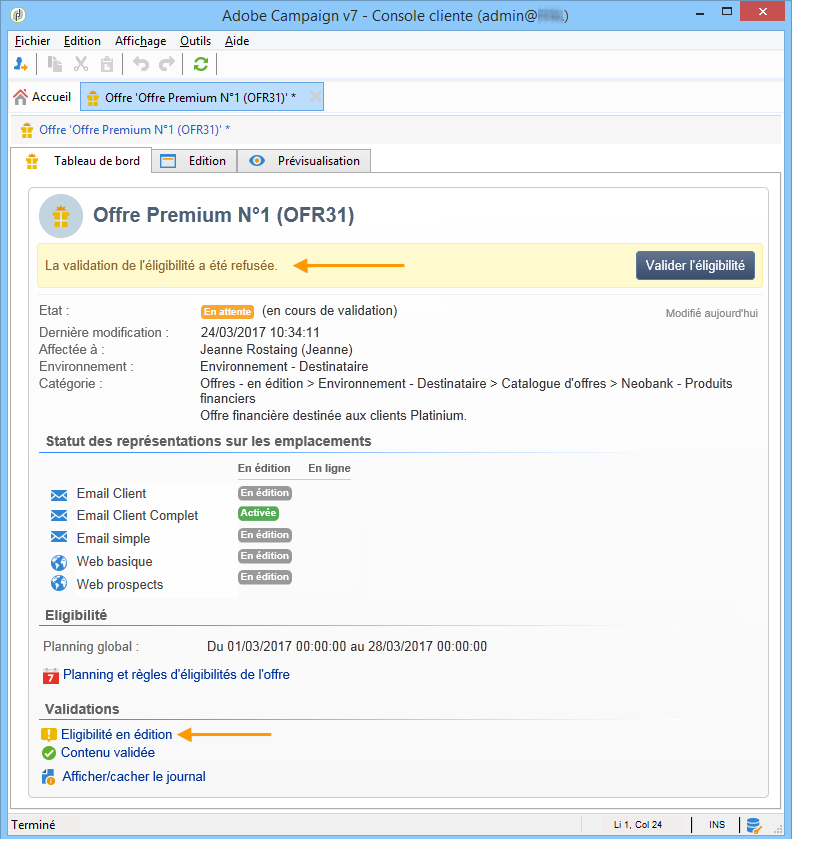Click the red calendar planning icon
Image resolution: width=819 pixels, height=866 pixels.
click(x=50, y=676)
